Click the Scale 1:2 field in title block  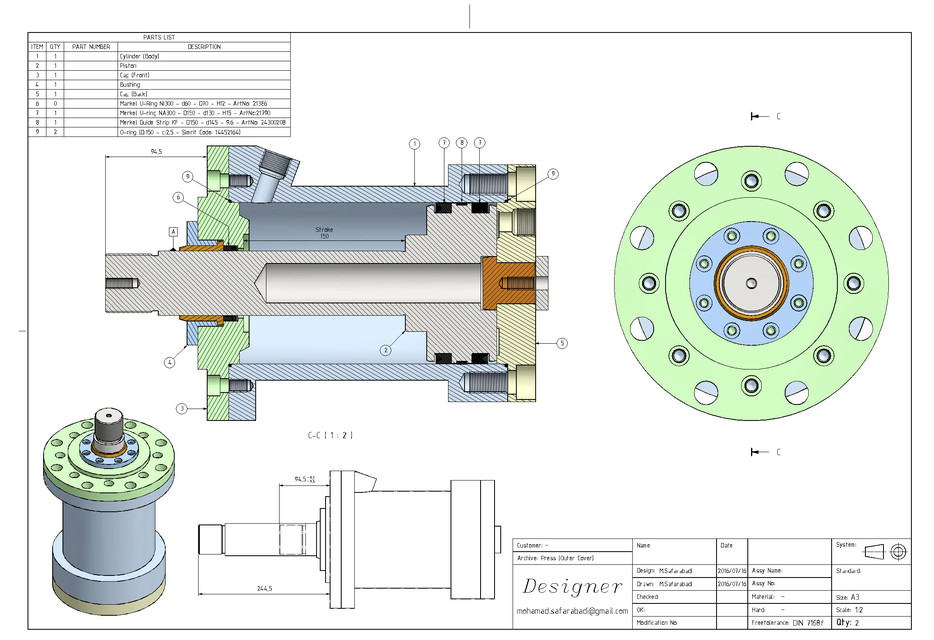point(848,608)
